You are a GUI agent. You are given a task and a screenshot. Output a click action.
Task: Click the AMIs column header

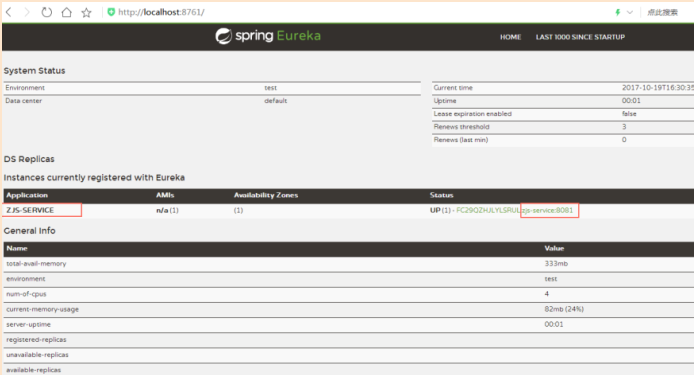tap(165, 195)
